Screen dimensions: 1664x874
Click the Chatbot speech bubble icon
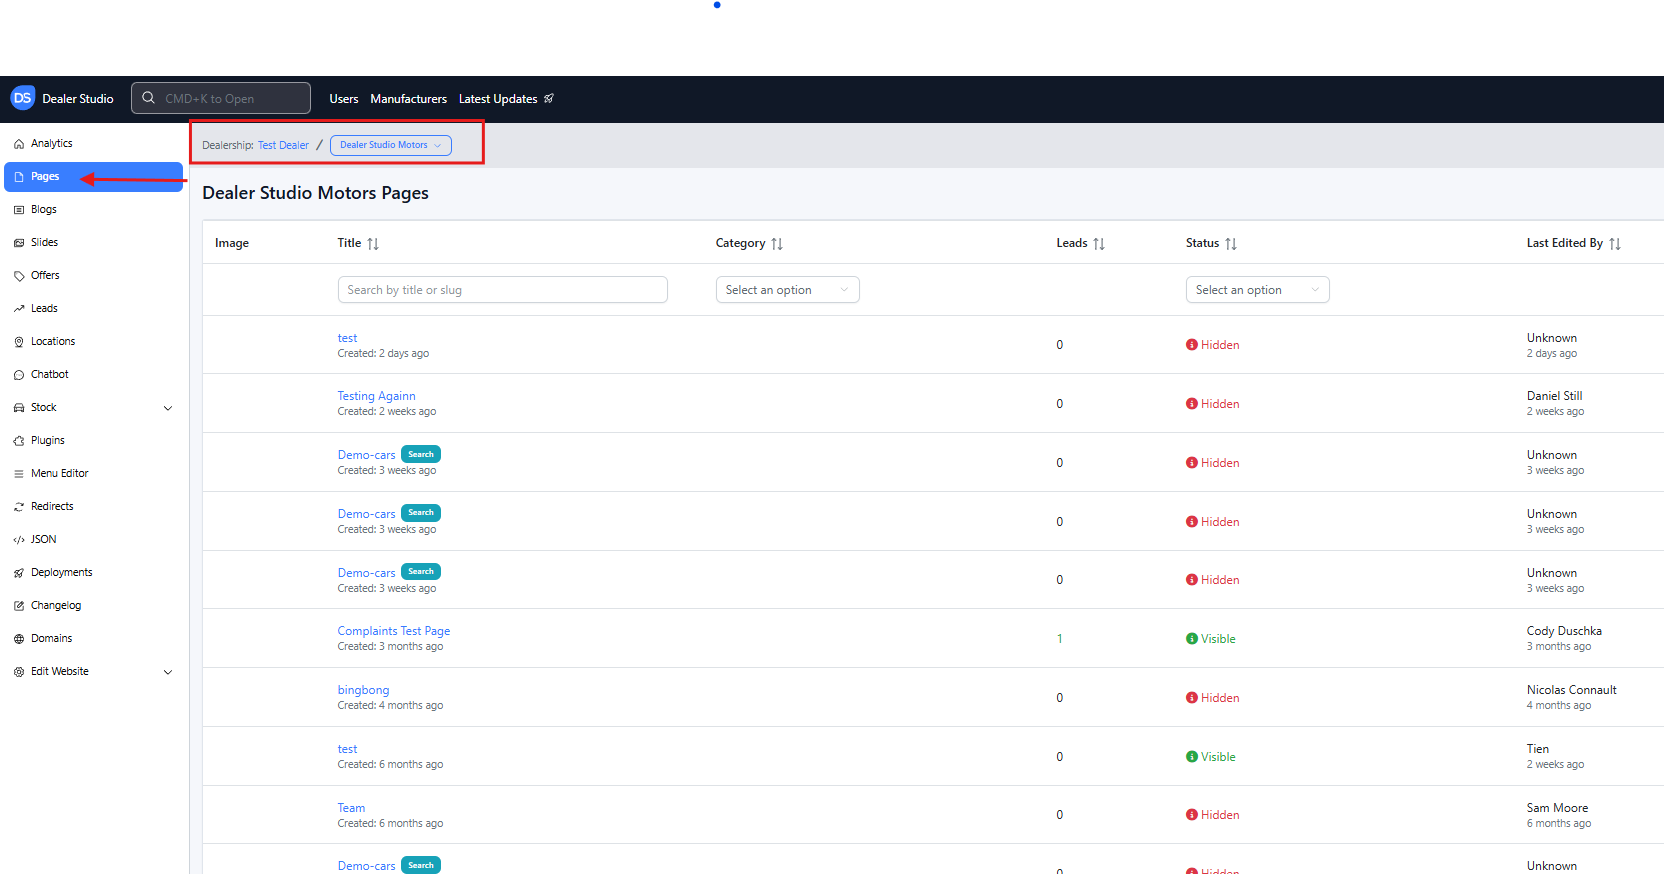point(19,375)
